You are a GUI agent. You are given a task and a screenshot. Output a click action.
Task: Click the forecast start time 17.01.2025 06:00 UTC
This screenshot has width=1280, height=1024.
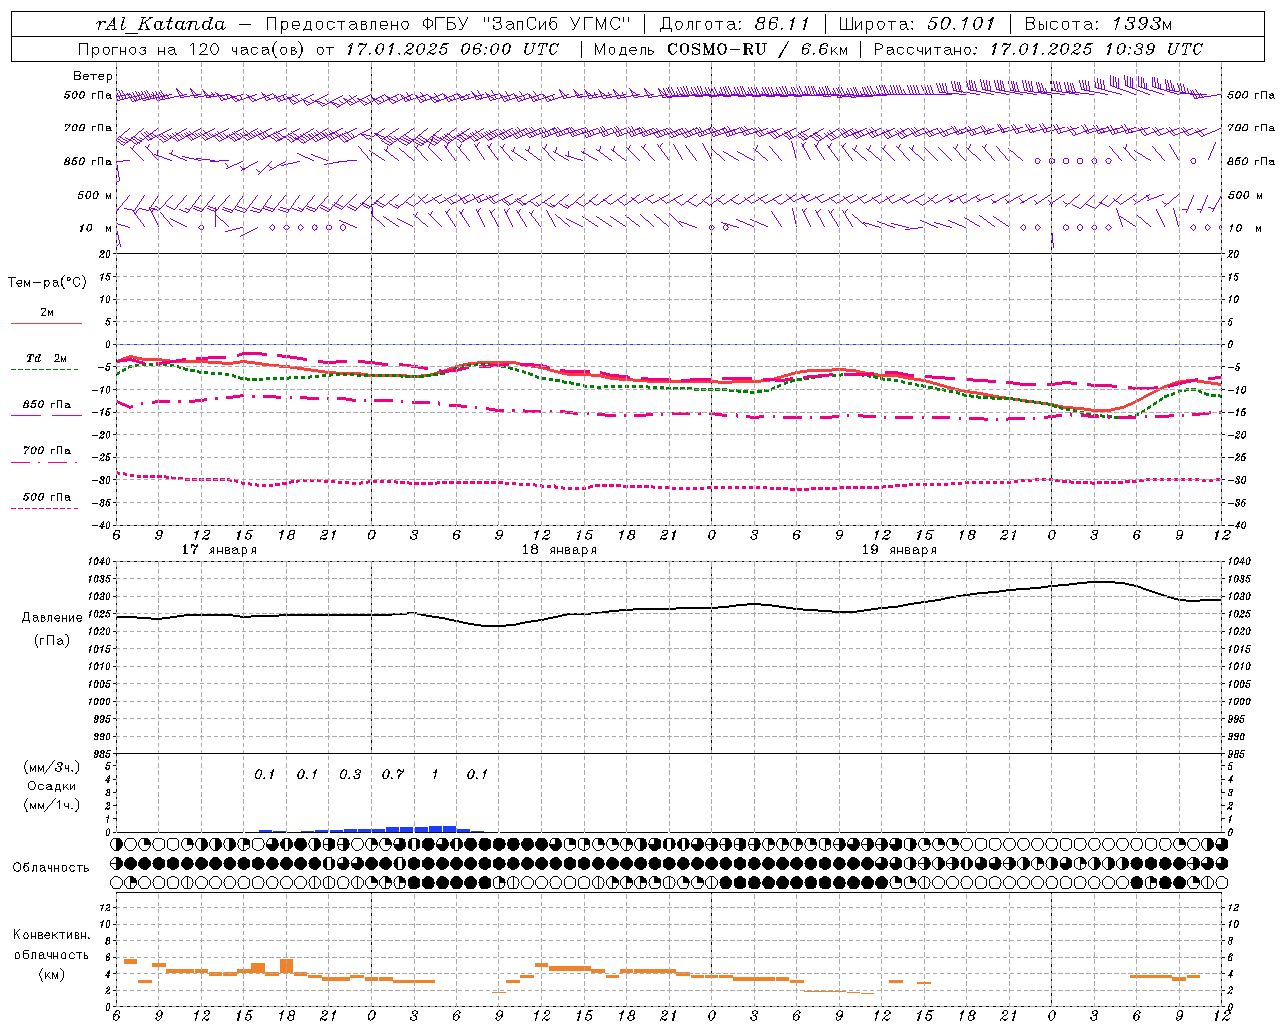click(x=452, y=49)
